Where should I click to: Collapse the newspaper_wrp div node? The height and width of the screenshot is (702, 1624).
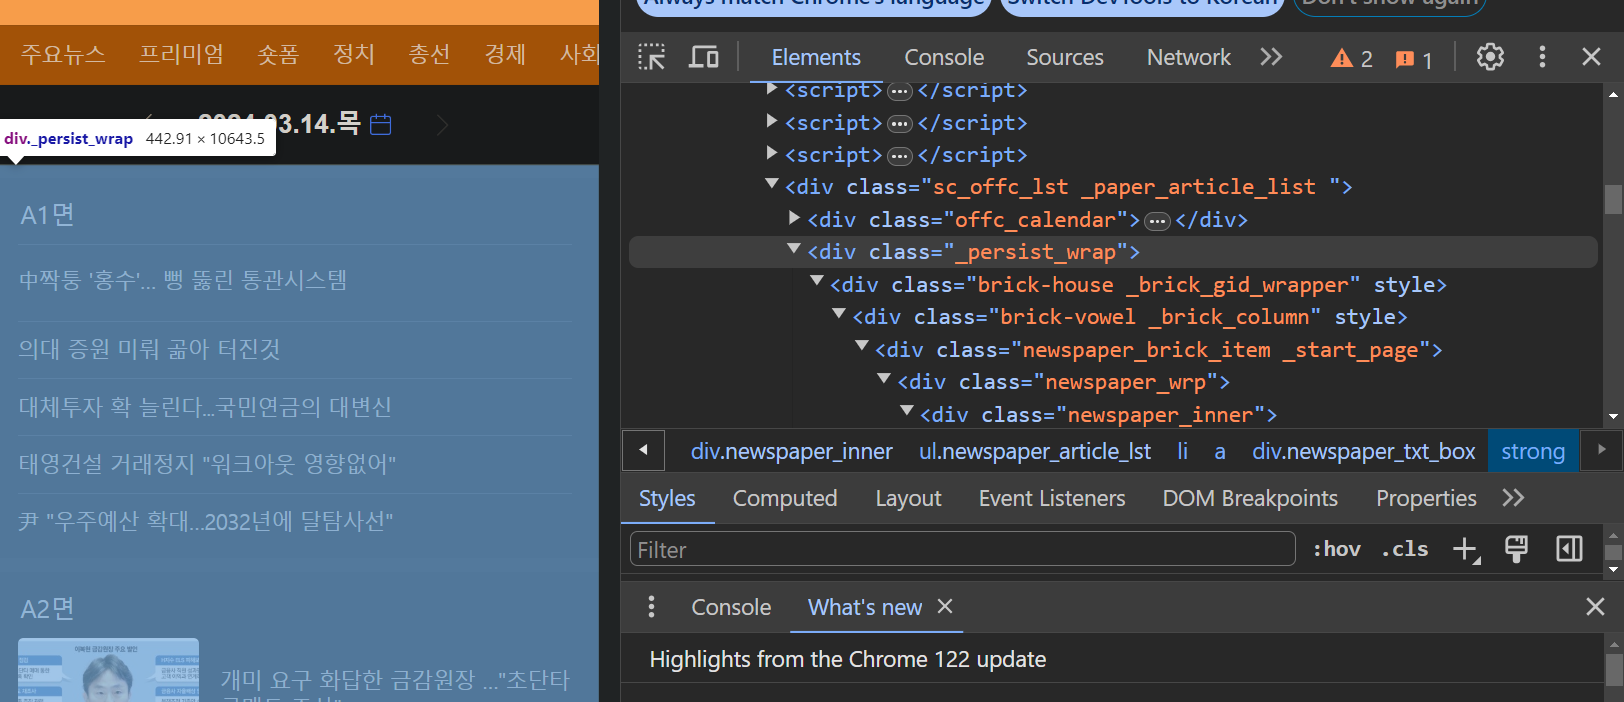click(x=884, y=379)
